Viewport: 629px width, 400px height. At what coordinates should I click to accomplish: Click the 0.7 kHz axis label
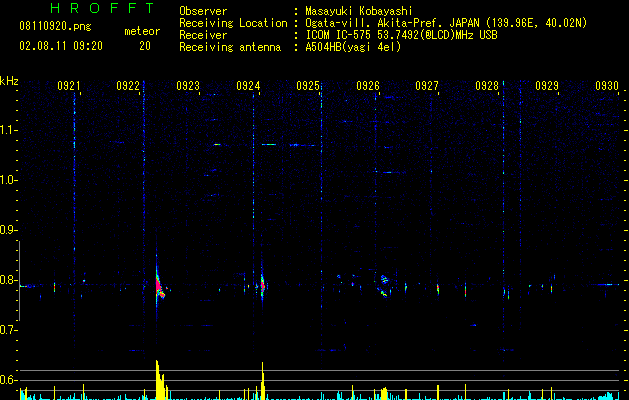[x=9, y=330]
